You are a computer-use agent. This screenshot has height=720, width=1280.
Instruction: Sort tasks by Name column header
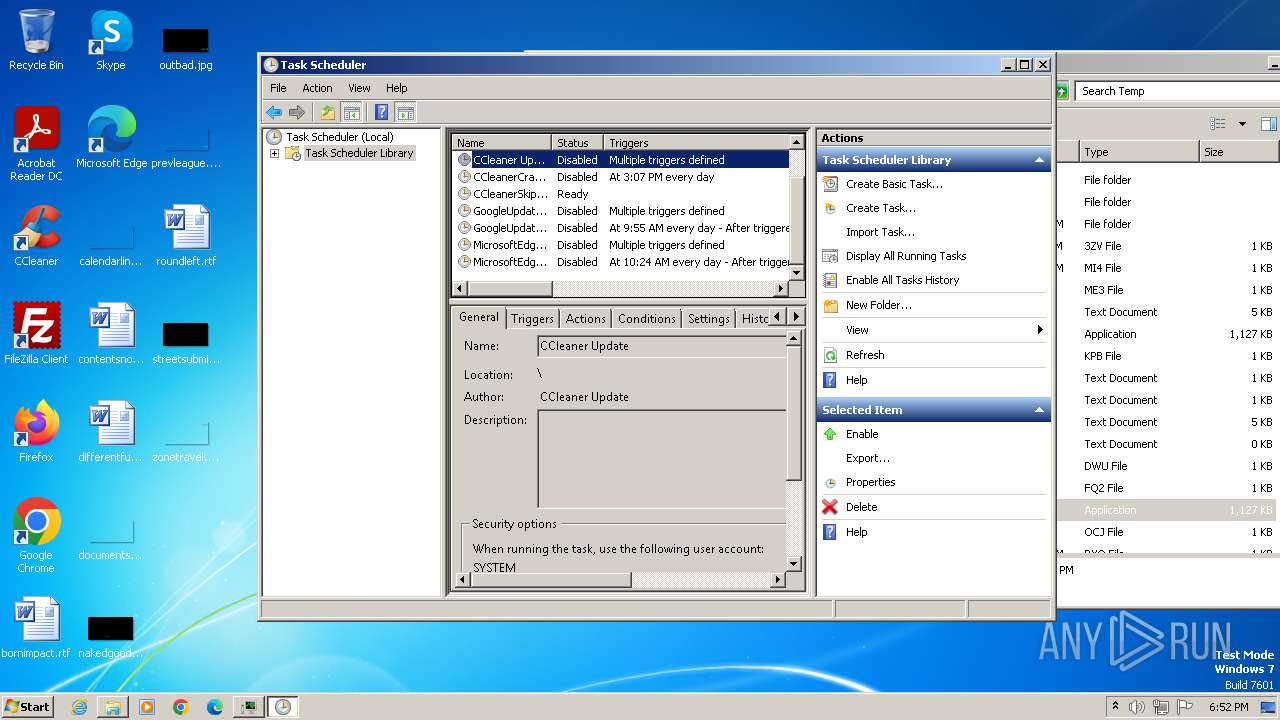[501, 143]
